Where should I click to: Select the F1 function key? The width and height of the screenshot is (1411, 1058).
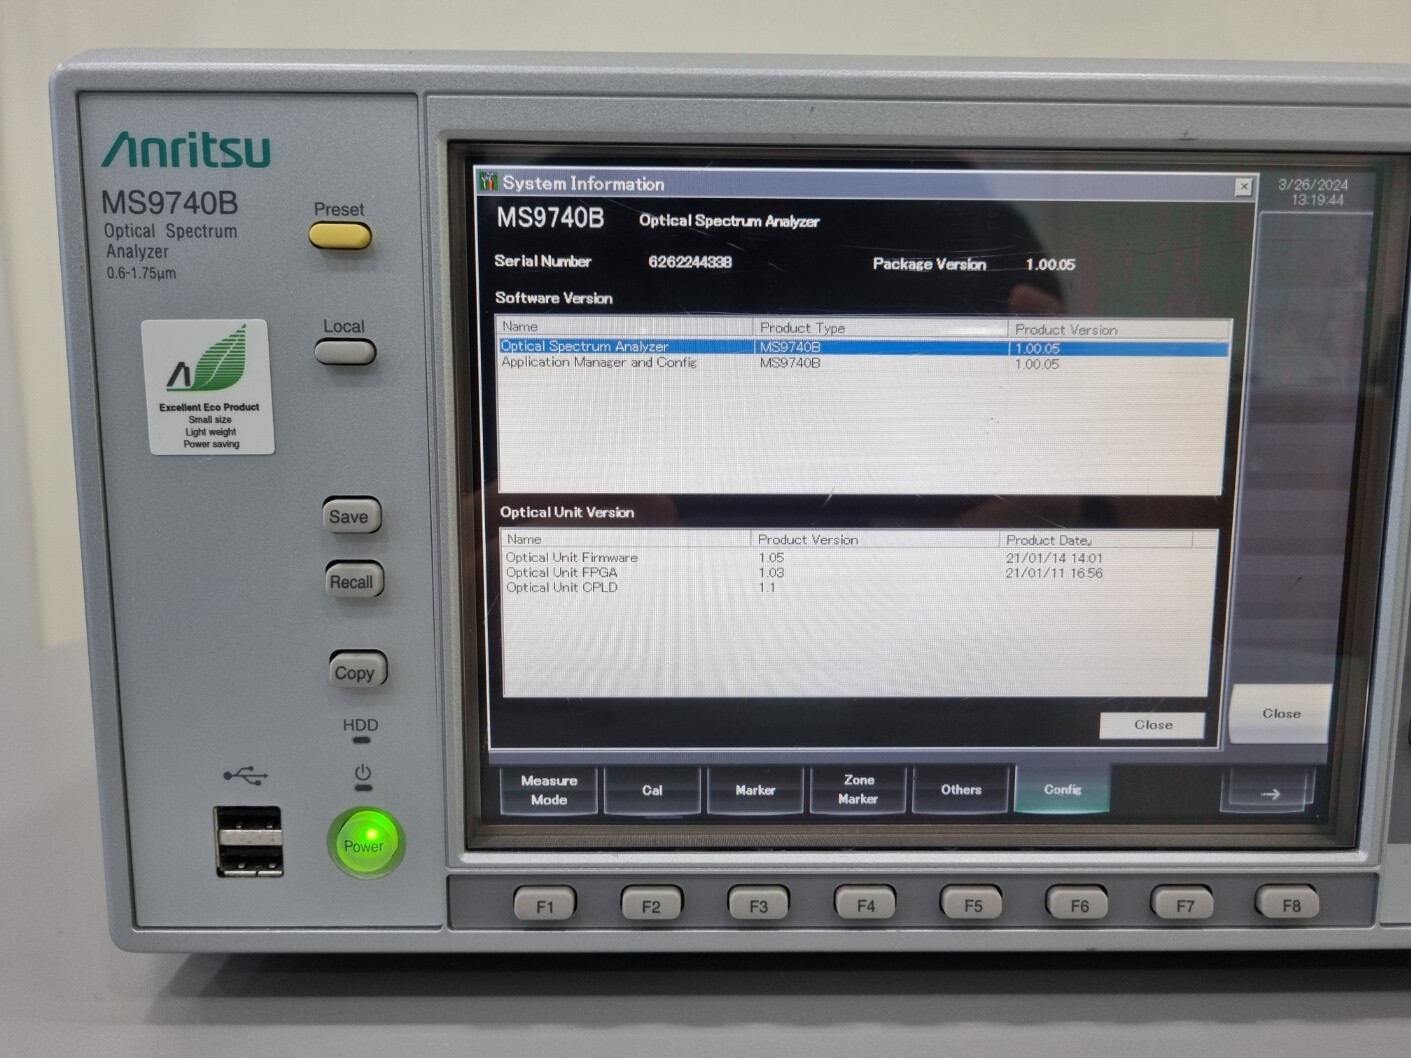tap(545, 905)
